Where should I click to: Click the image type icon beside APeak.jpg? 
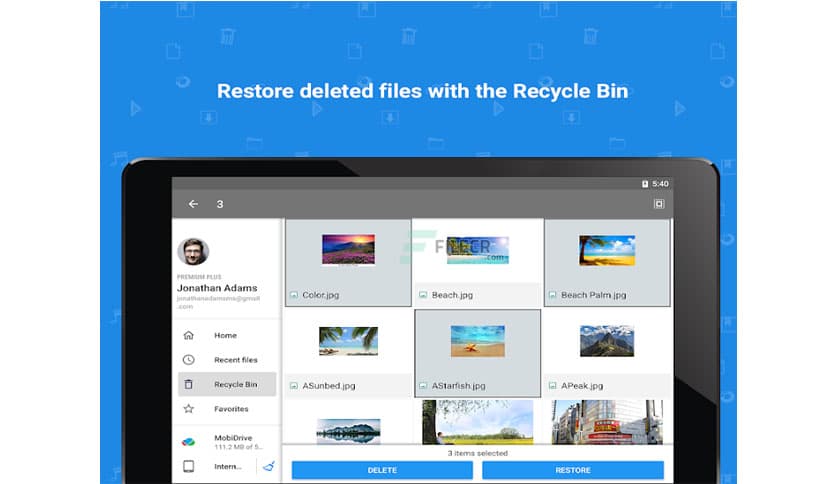[552, 385]
